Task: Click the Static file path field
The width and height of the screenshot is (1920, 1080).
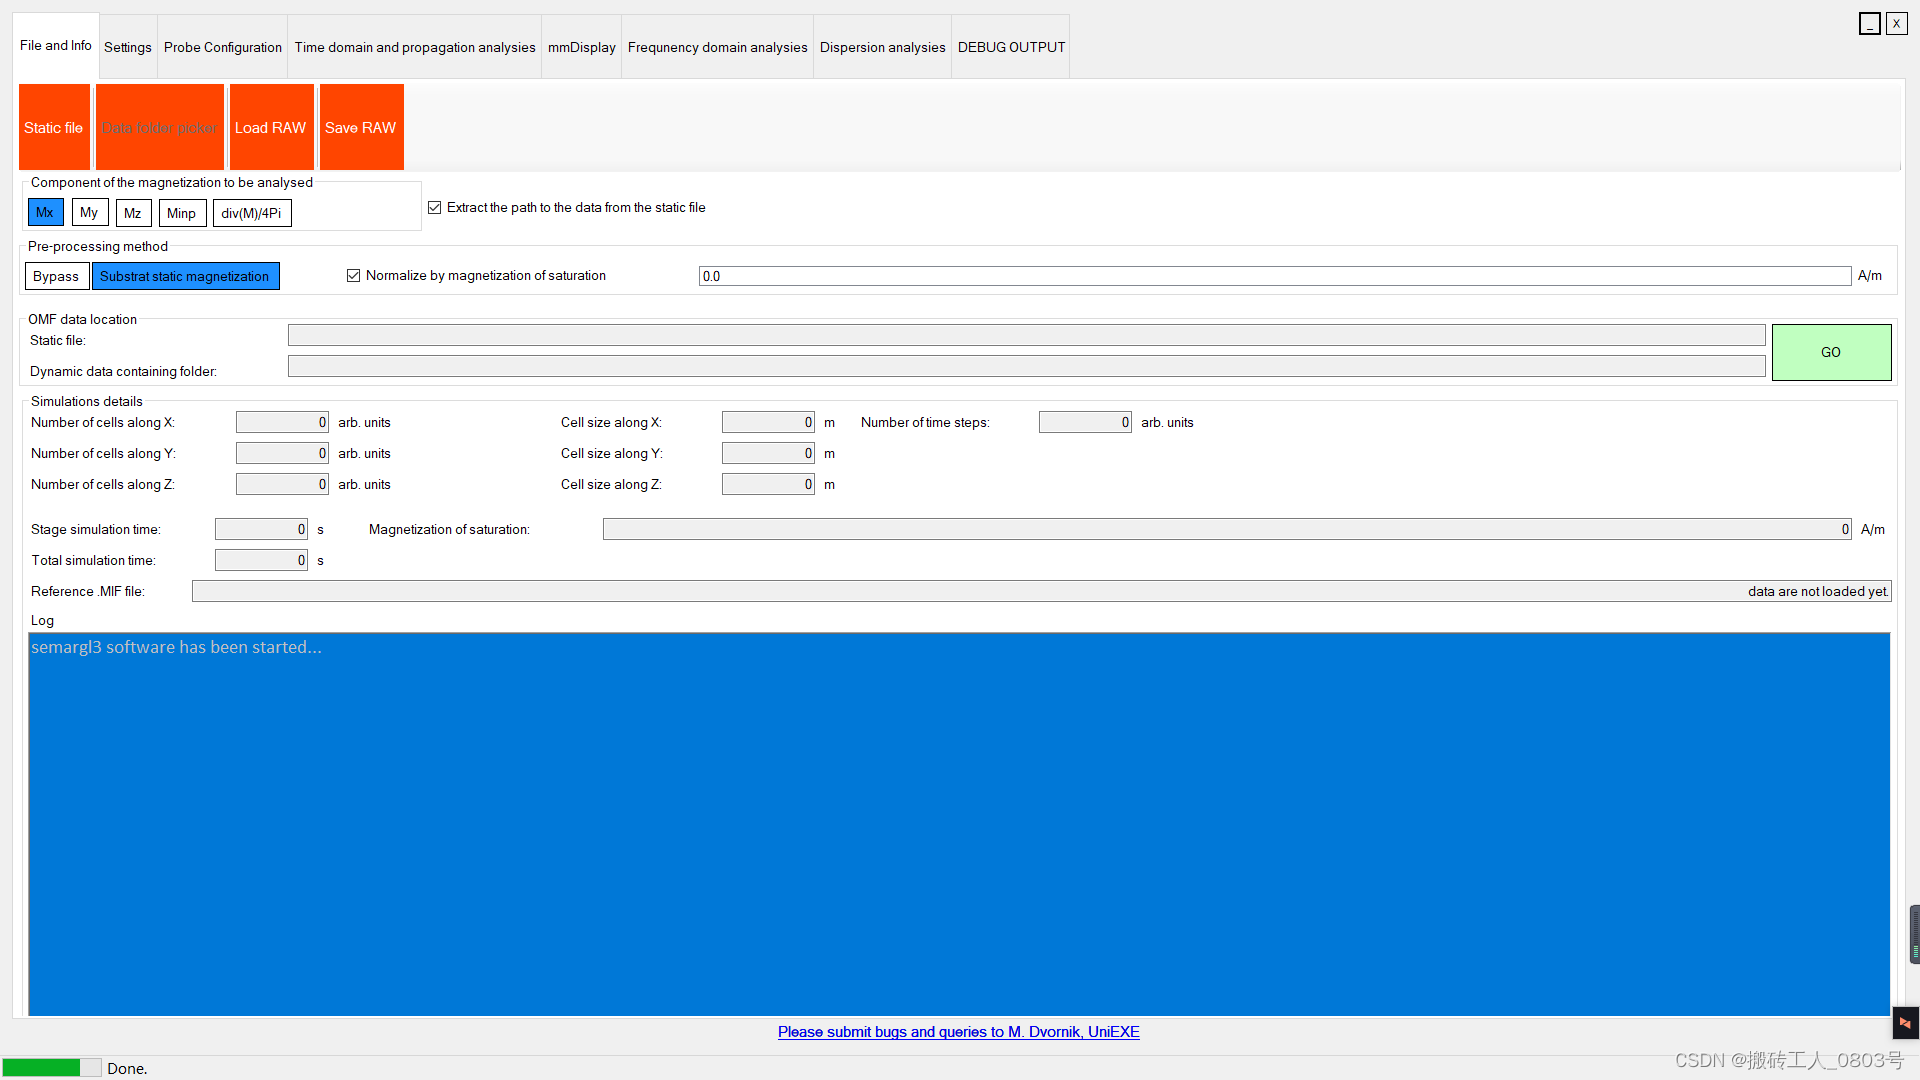Action: (x=1026, y=335)
